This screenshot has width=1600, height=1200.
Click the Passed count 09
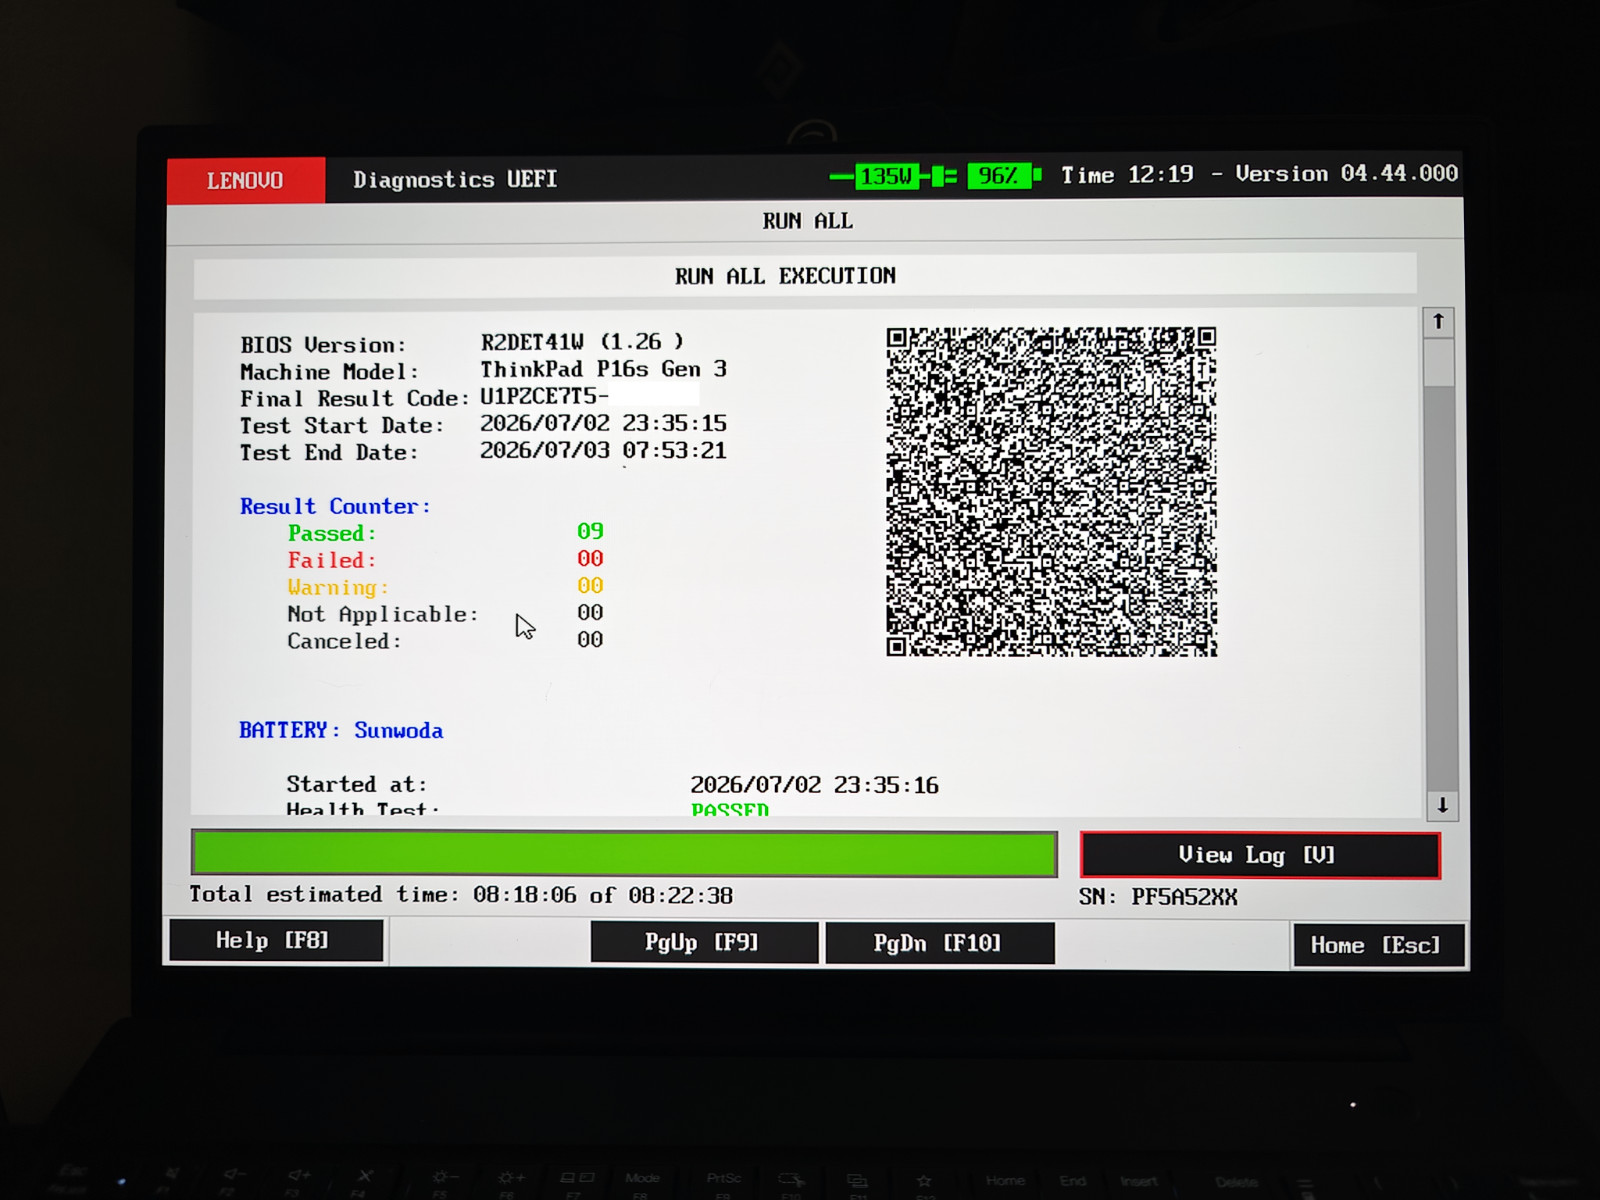point(590,532)
